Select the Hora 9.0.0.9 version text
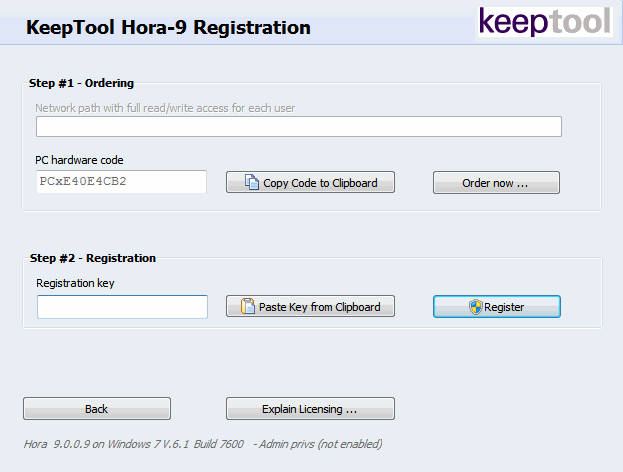Screen dimensions: 623x472 pyautogui.click(x=203, y=444)
